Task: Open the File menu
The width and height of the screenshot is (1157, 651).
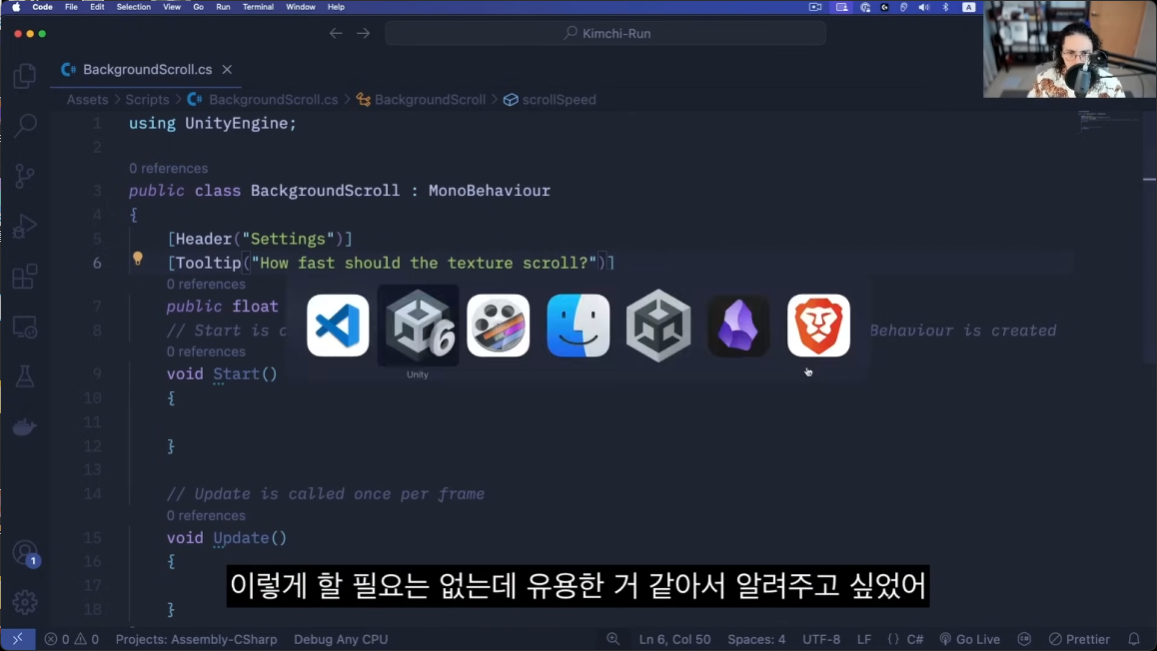Action: coord(71,7)
